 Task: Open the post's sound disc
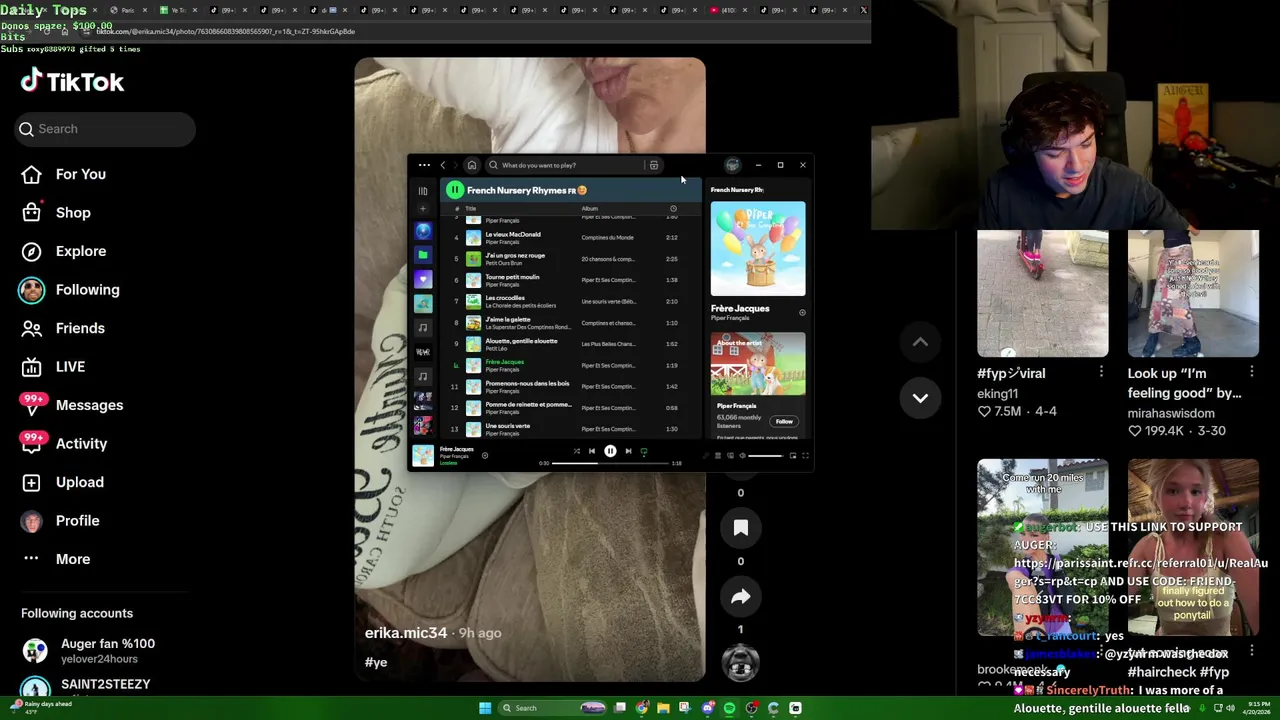741,662
